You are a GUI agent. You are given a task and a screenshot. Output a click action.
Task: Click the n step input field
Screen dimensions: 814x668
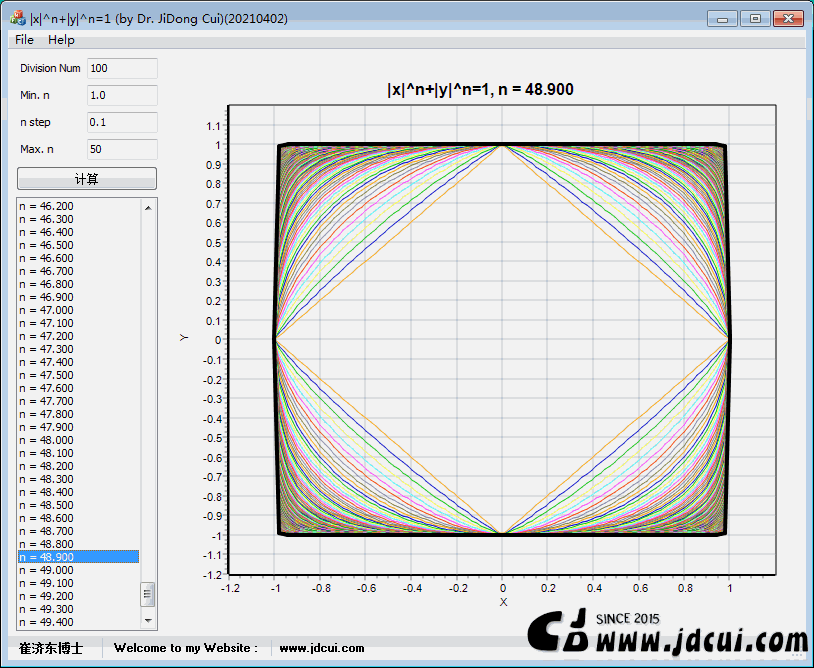point(122,122)
